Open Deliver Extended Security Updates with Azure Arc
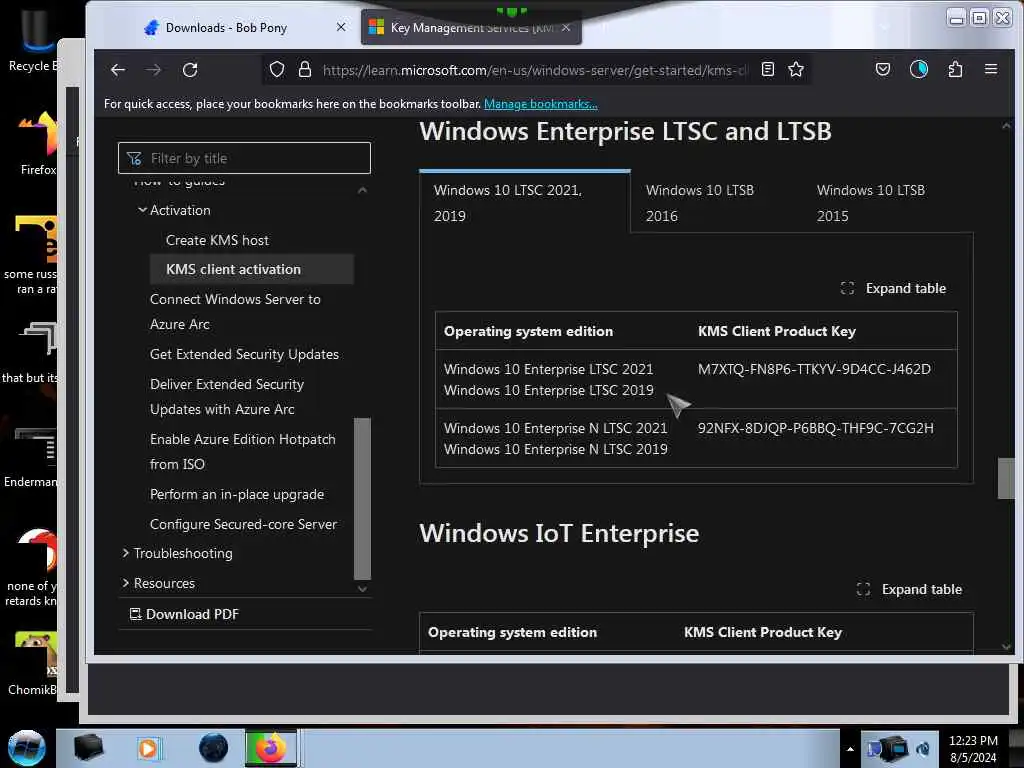The image size is (1024, 768). pos(227,396)
